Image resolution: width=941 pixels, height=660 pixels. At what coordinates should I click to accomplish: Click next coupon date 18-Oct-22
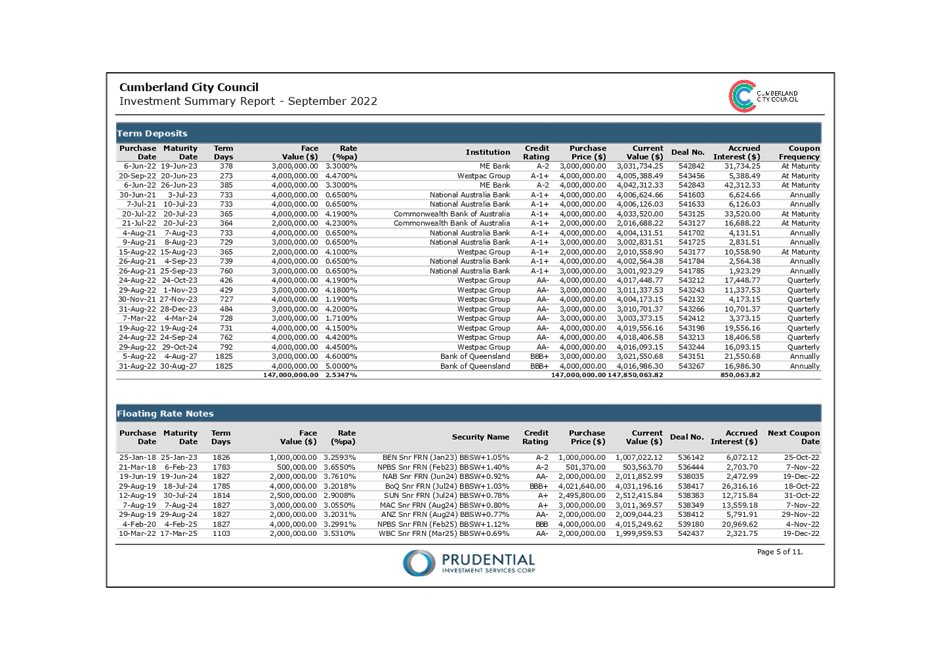[x=801, y=486]
